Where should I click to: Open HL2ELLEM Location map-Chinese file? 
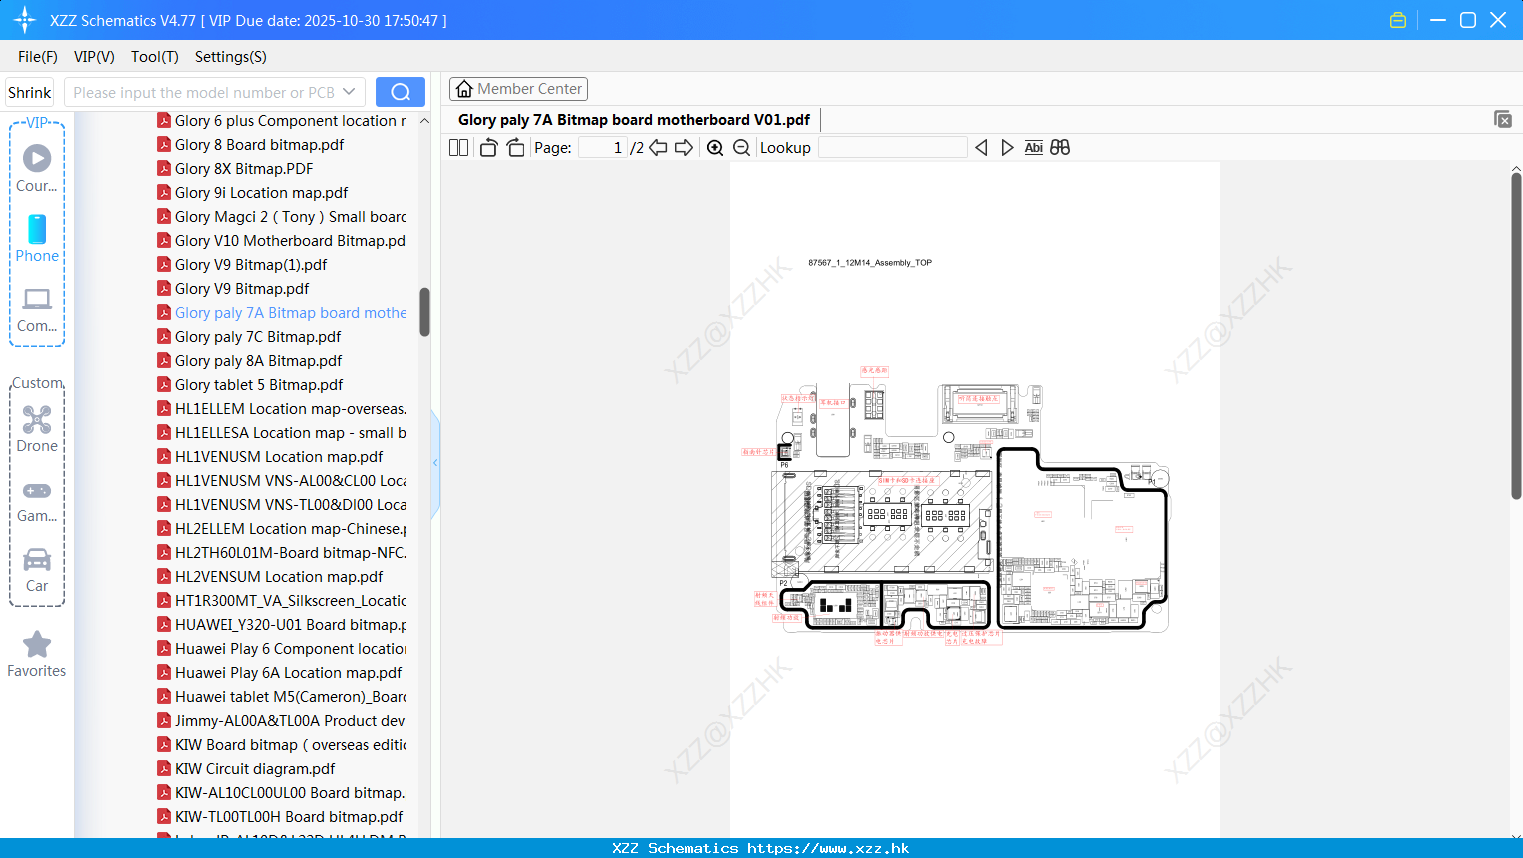coord(290,528)
